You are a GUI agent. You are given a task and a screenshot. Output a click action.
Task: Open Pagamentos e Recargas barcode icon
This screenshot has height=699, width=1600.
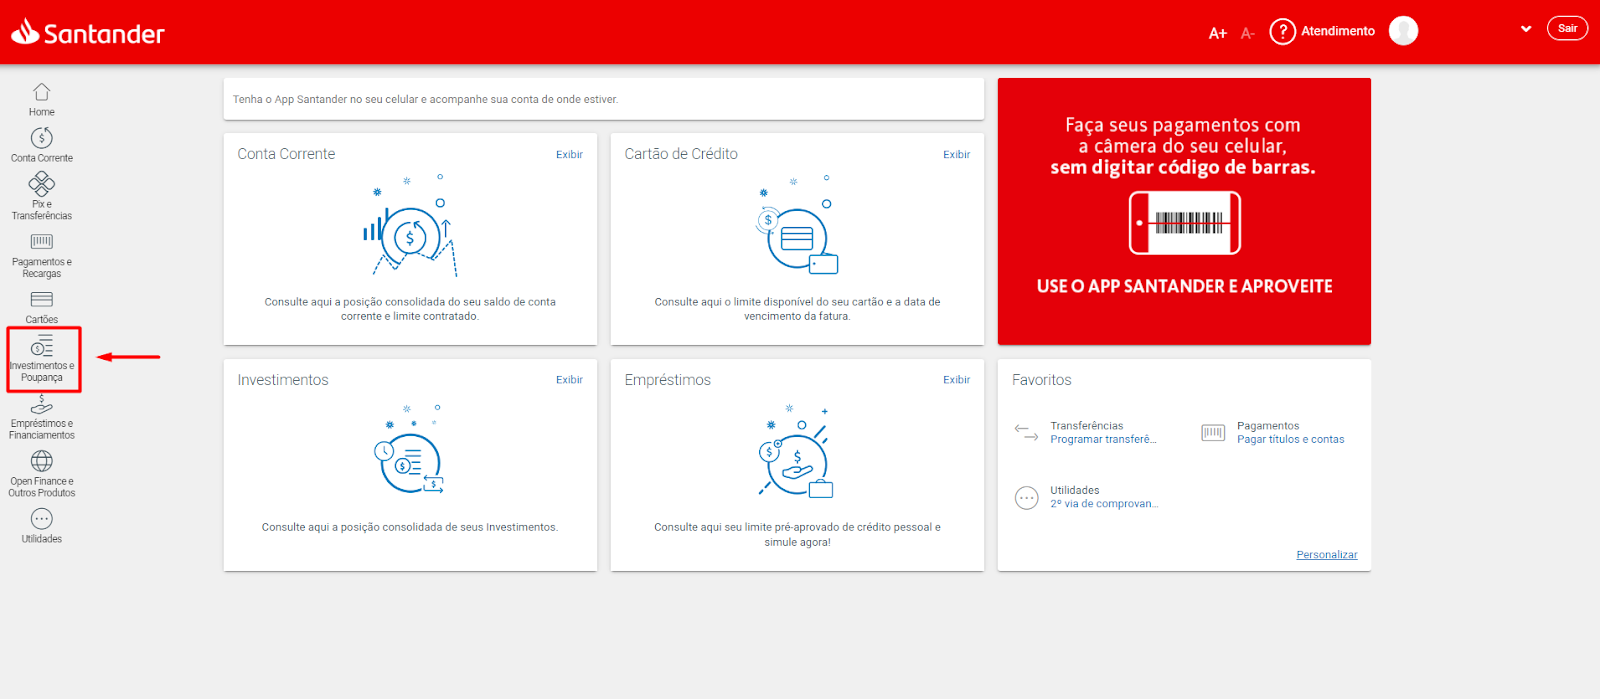41,241
